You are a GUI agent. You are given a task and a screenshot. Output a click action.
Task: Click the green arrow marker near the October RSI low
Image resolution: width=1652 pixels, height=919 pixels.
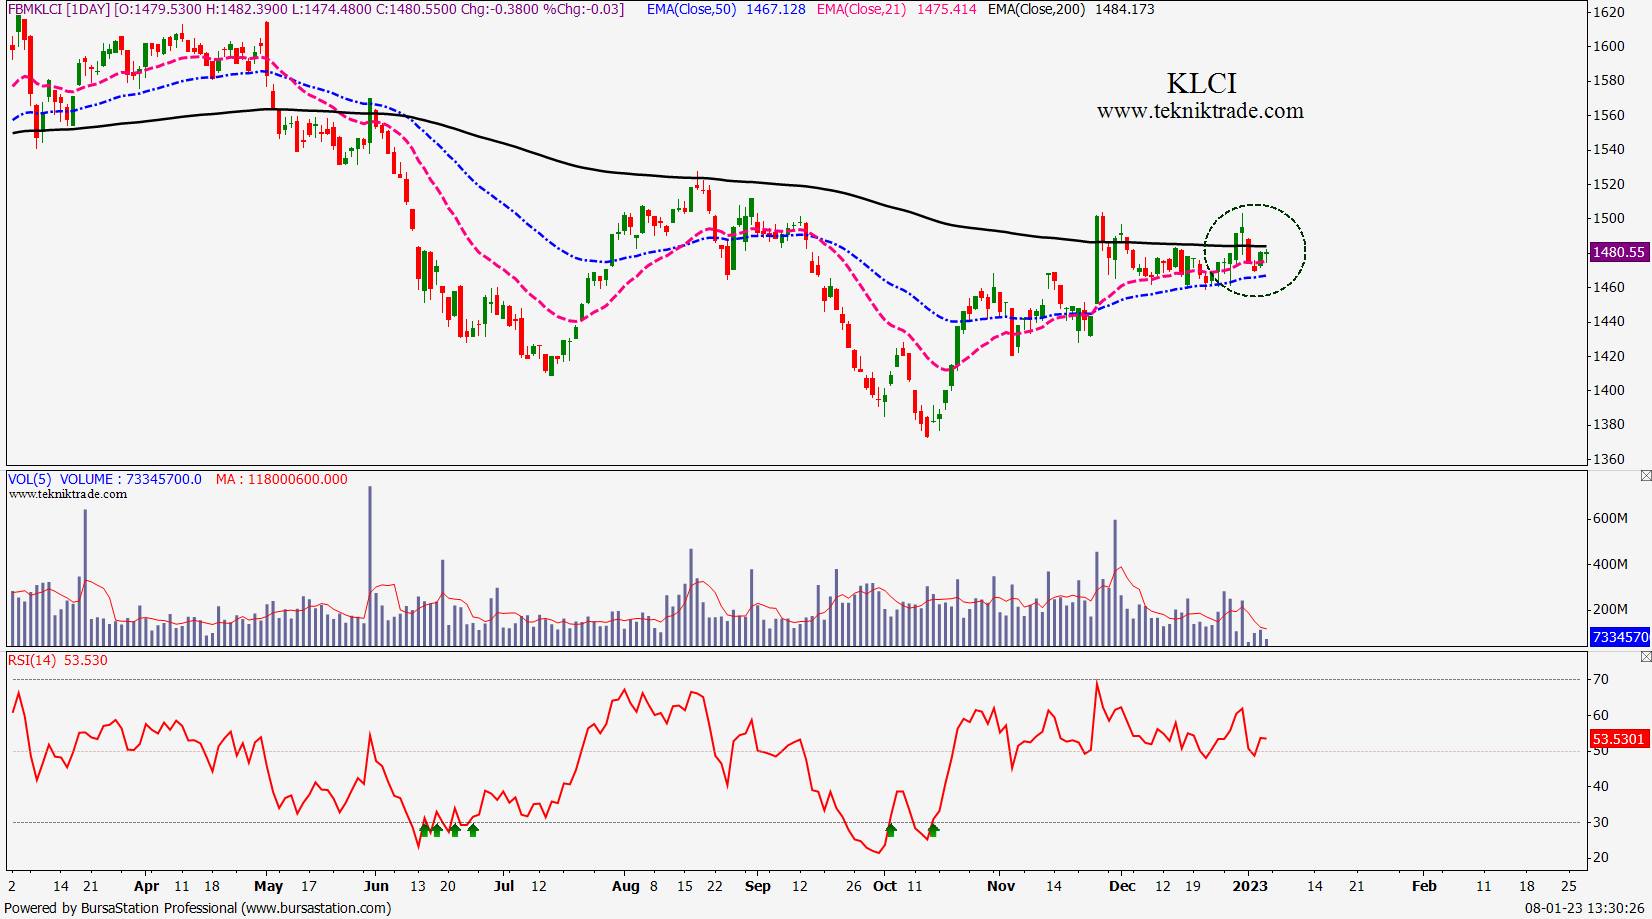click(x=890, y=830)
